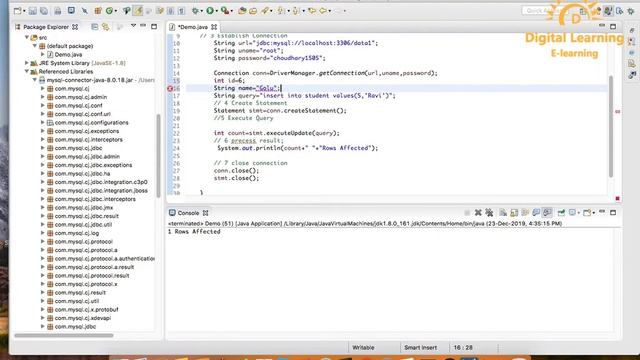Toggle Show Console on Standard Error
Viewport: 640px width, 360px height.
point(547,213)
